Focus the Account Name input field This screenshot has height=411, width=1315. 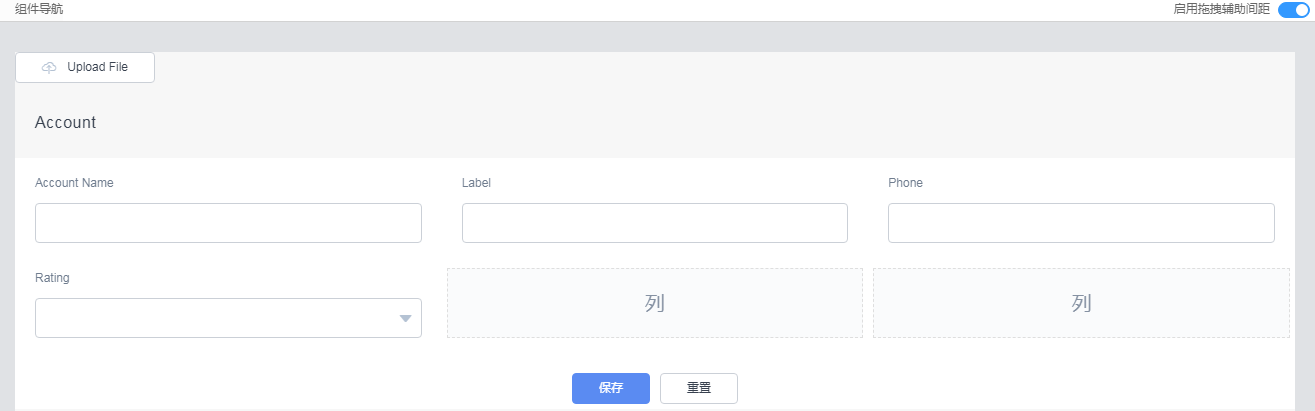[x=228, y=223]
